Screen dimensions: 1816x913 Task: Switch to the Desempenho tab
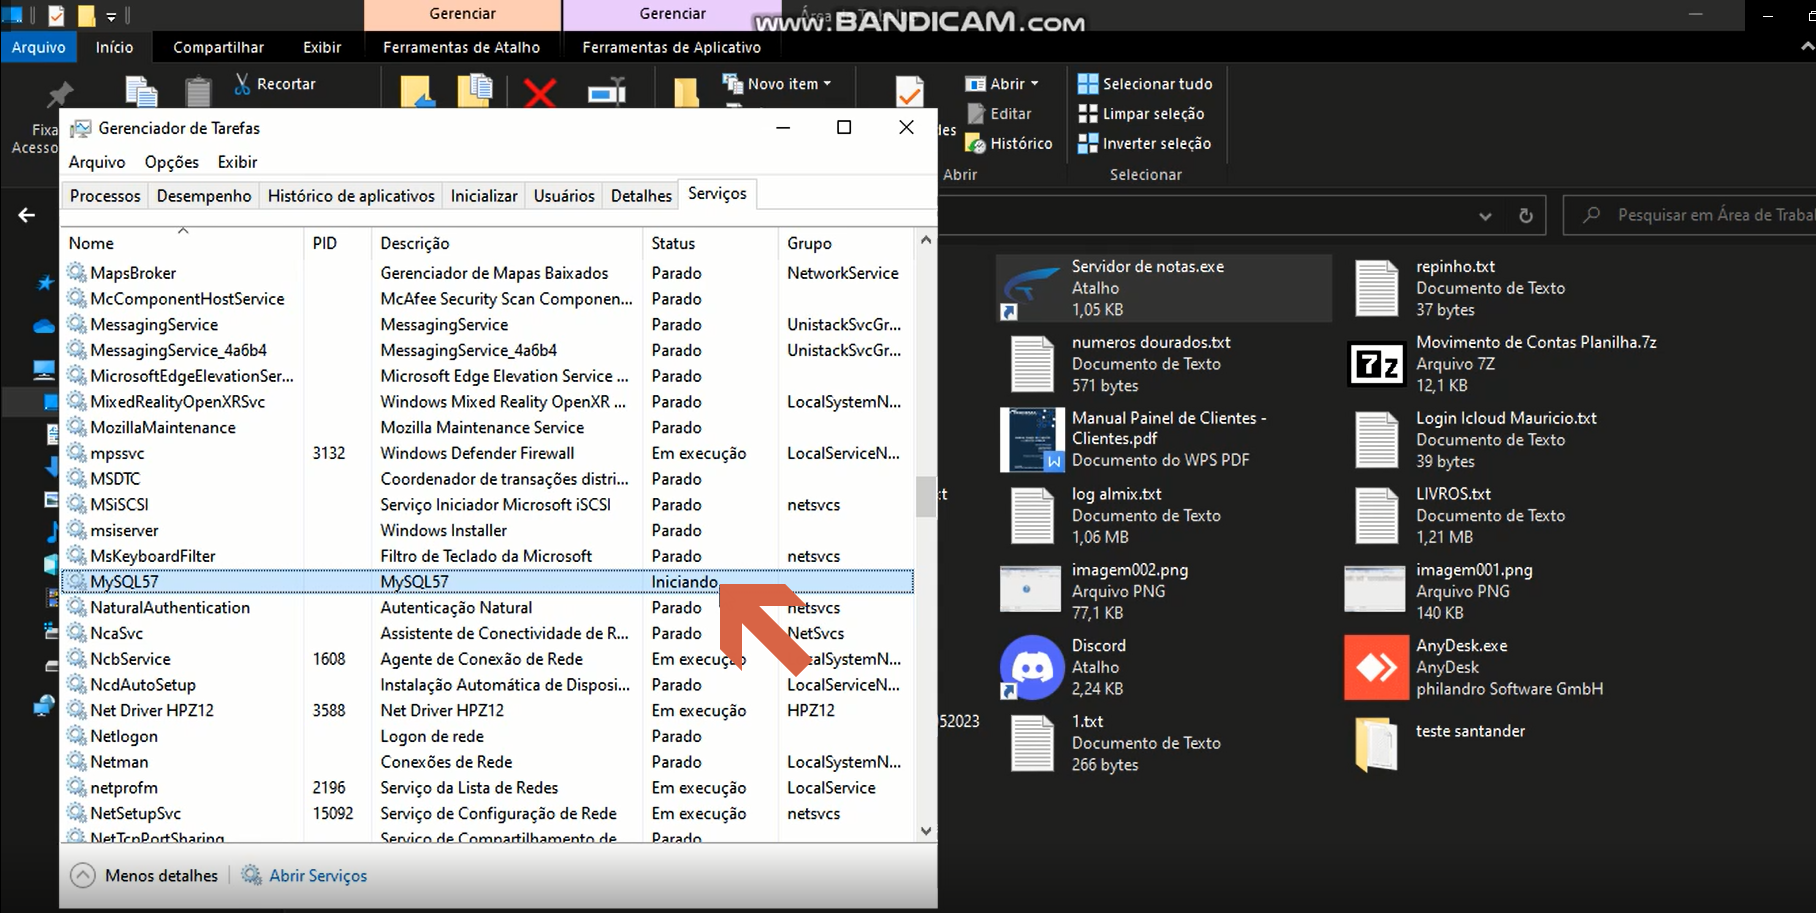(204, 196)
